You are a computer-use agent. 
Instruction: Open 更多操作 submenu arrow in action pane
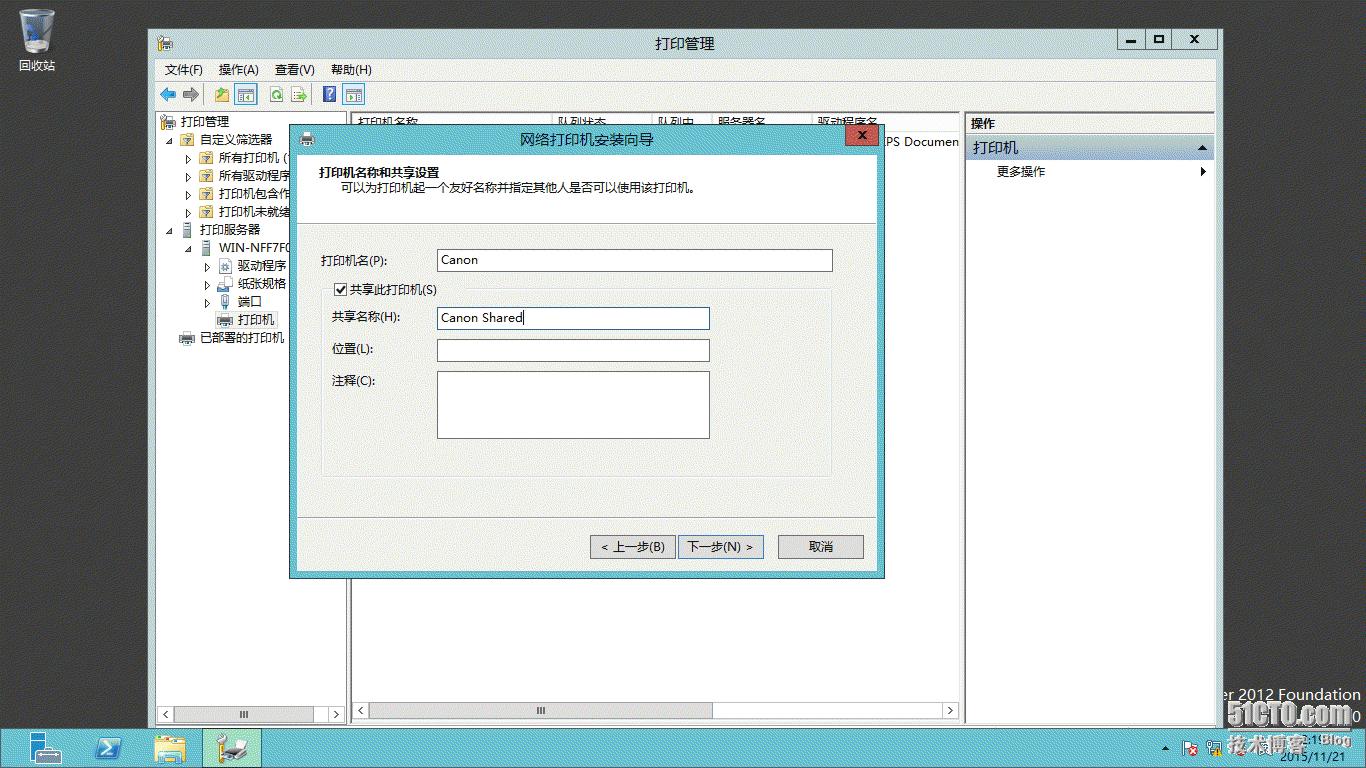[x=1205, y=171]
